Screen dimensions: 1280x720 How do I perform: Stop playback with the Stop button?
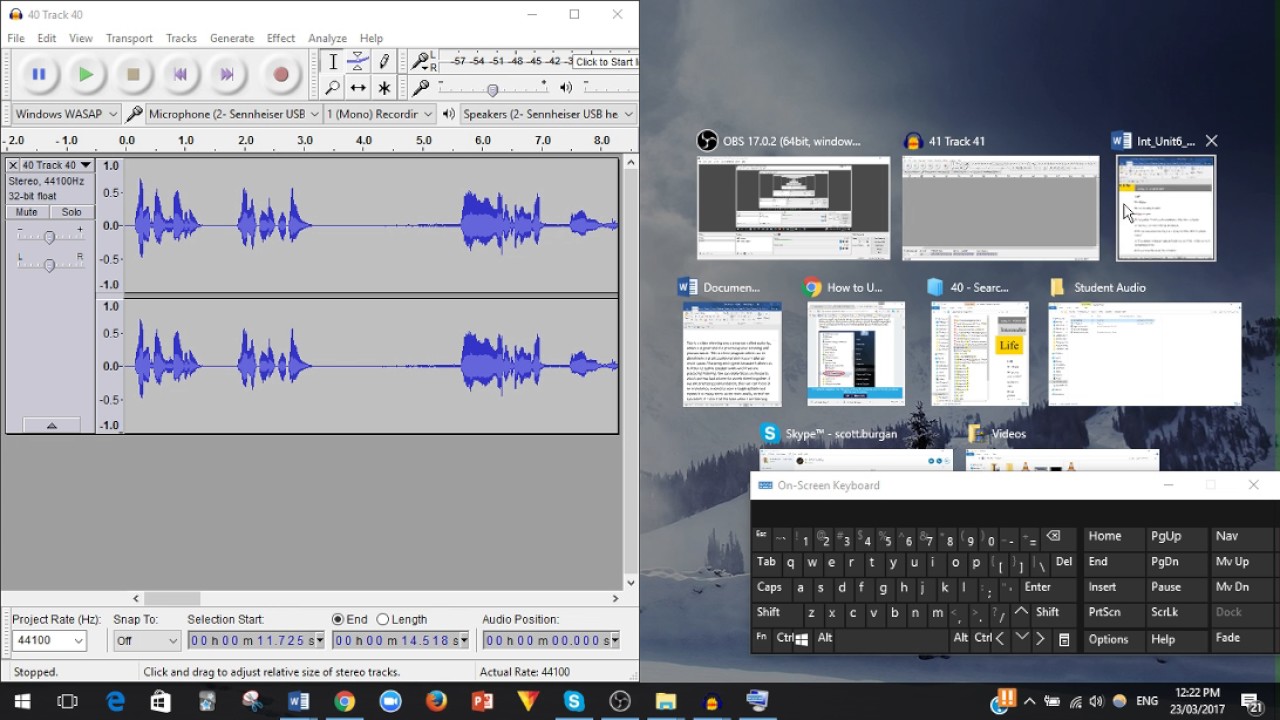pyautogui.click(x=133, y=74)
